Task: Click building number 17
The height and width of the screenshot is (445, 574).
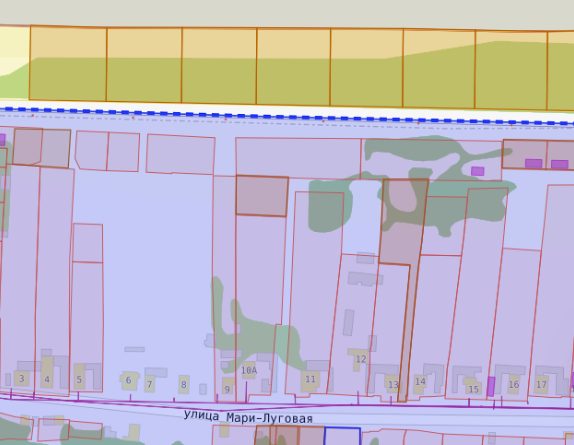Action: (541, 385)
